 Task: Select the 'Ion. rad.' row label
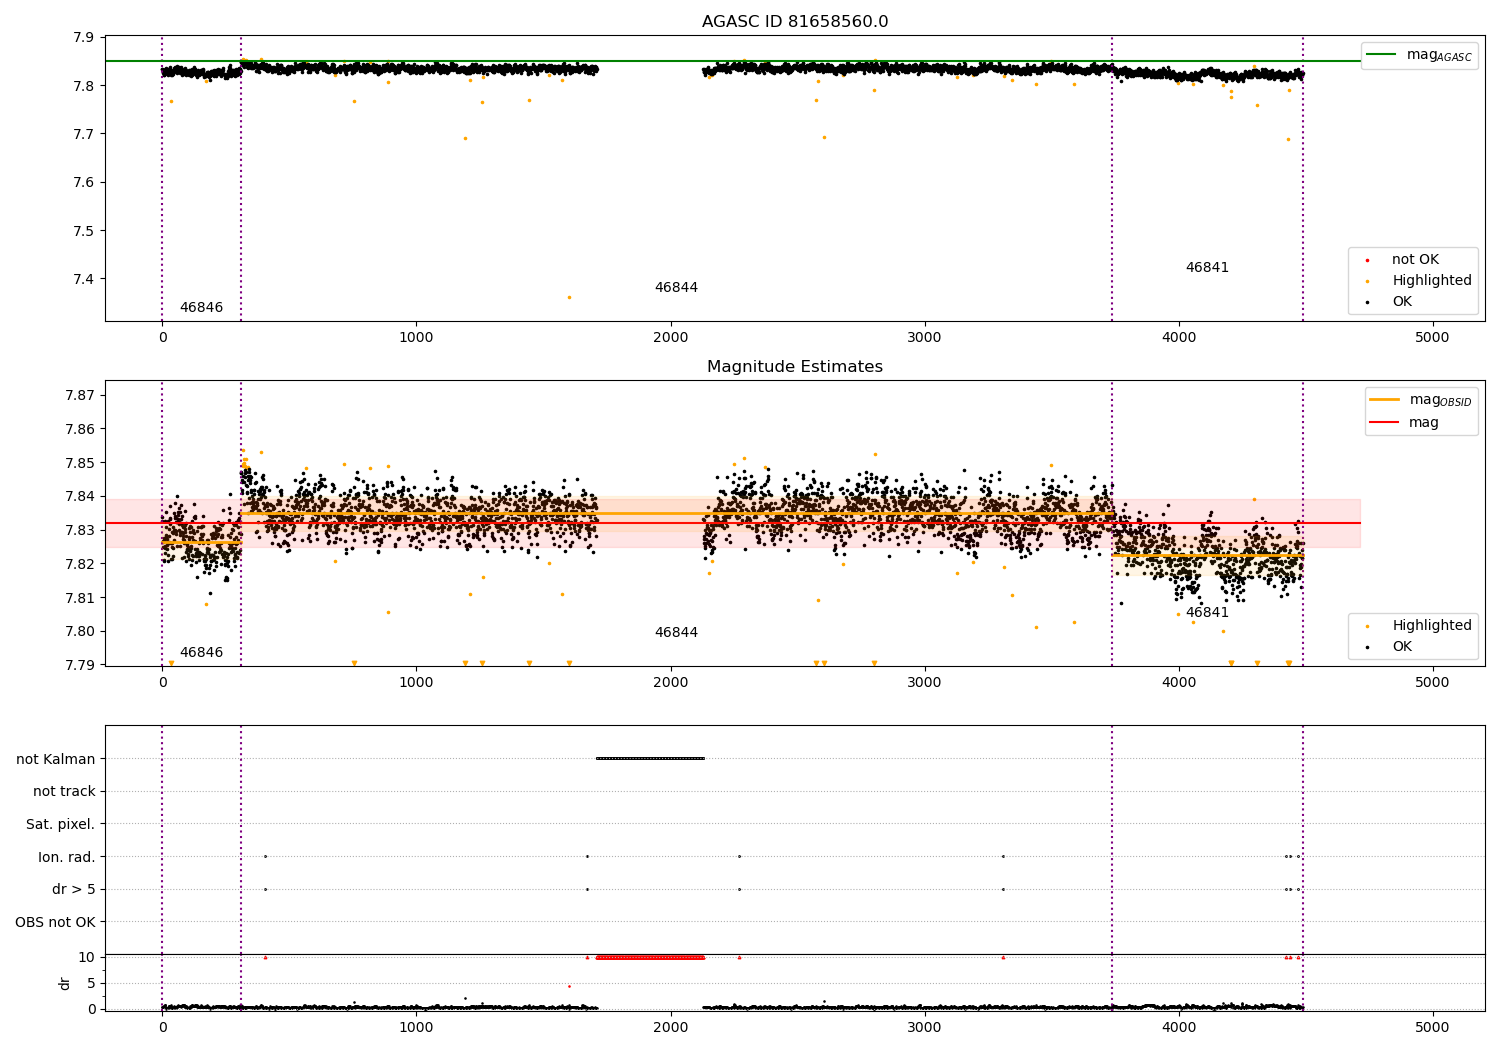(x=67, y=857)
